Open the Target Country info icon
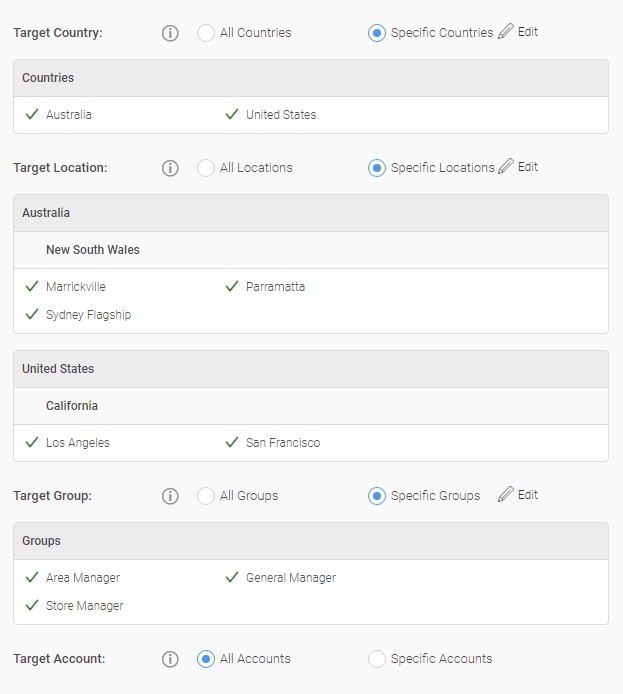 point(170,33)
